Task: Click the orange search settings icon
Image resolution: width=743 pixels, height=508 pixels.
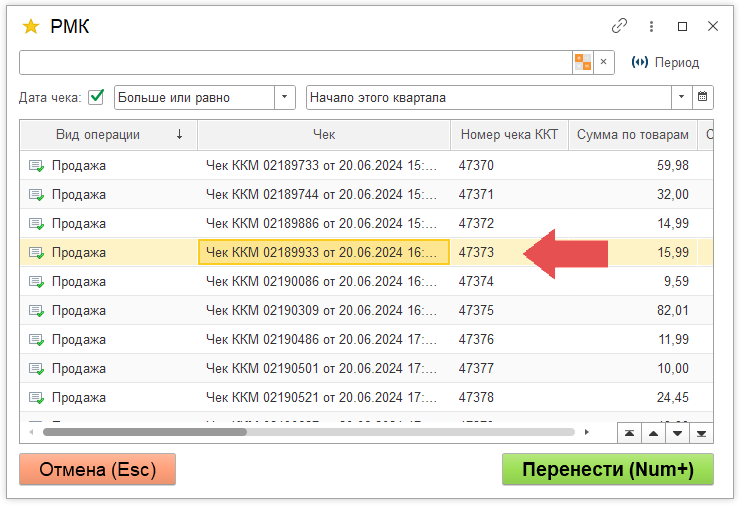Action: point(583,62)
